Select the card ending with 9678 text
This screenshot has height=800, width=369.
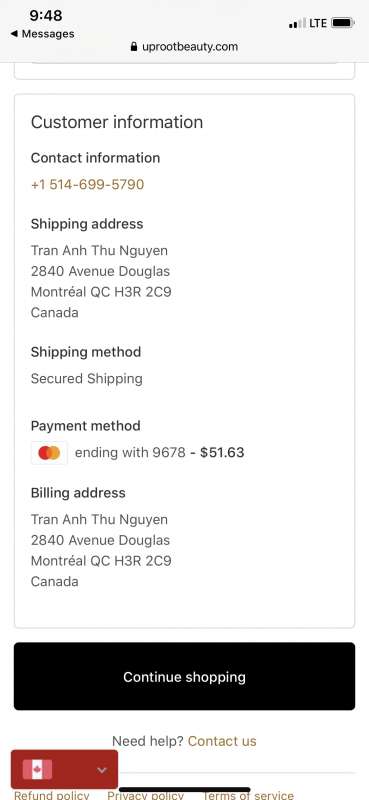[x=130, y=453]
